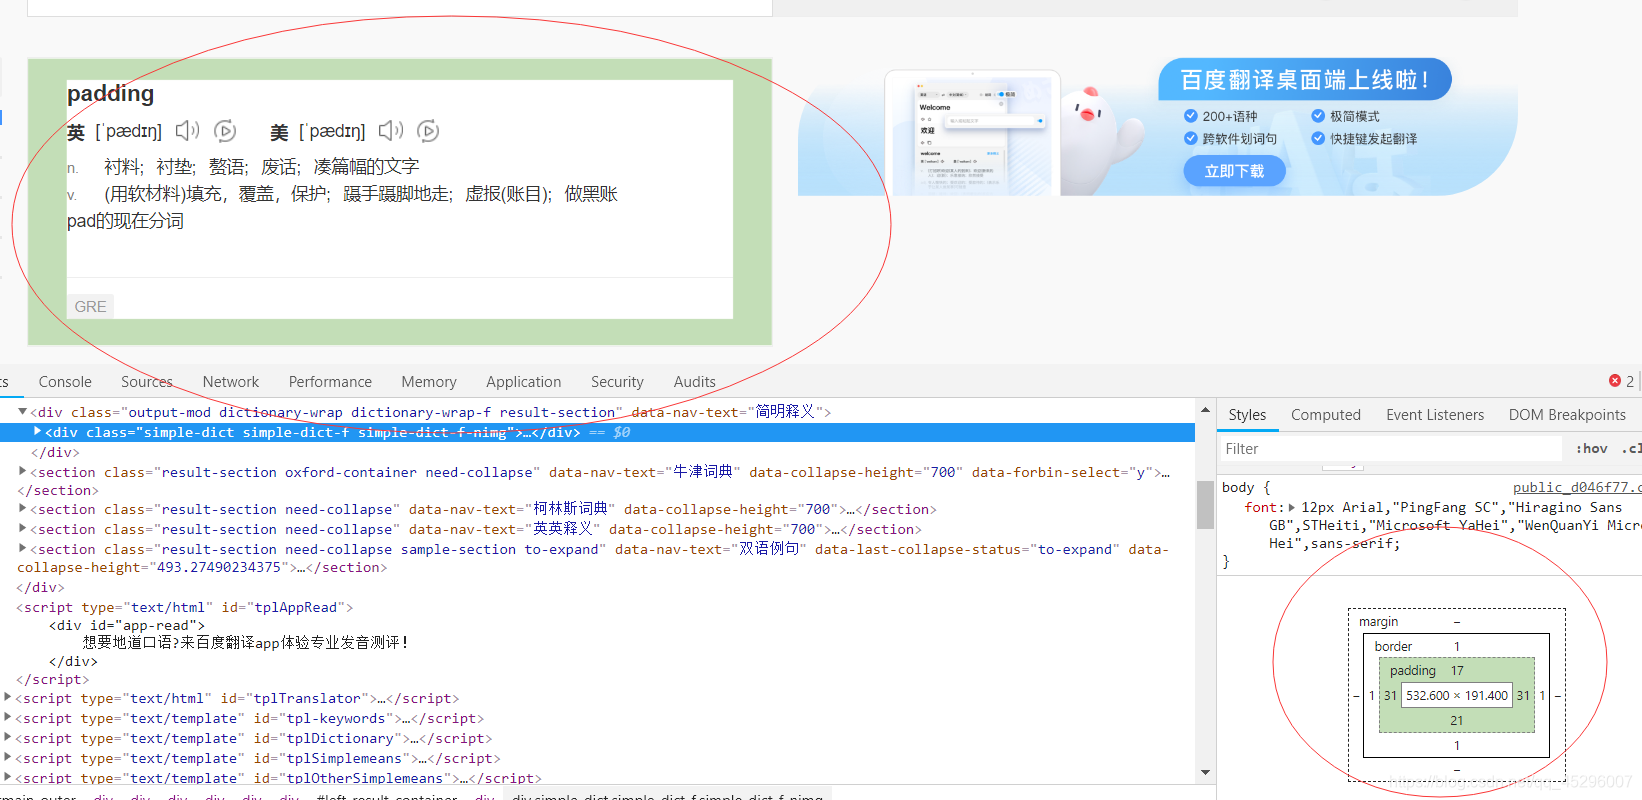Viewport: 1642px width, 800px height.
Task: Open the Audits tab
Action: tap(695, 382)
